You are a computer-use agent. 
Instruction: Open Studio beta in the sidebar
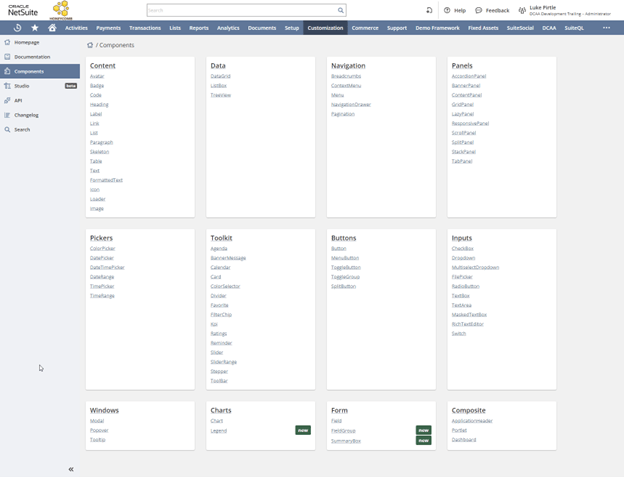[40, 86]
